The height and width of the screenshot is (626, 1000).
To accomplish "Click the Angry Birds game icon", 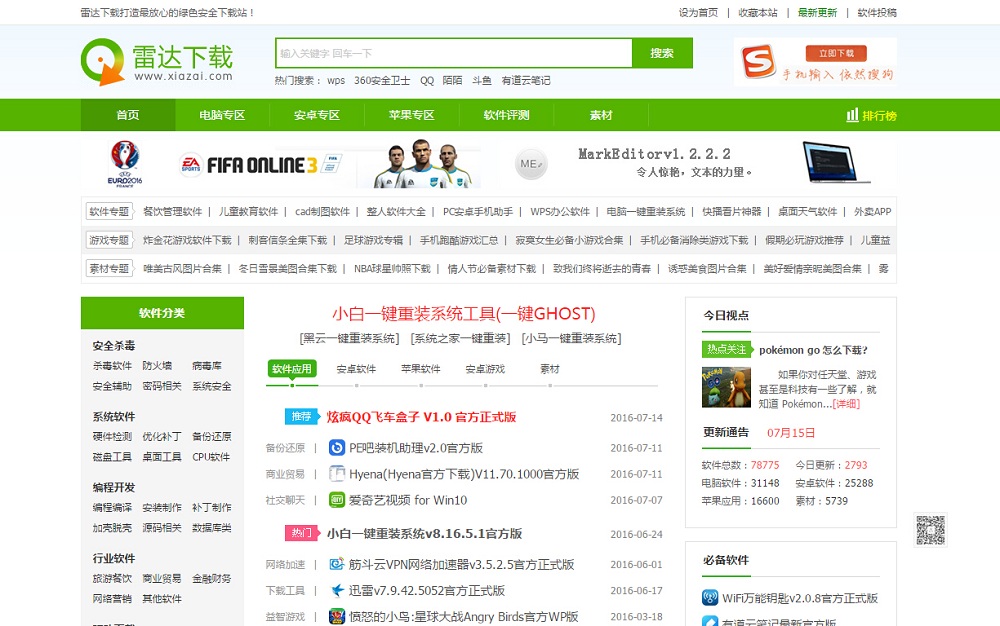I will click(337, 616).
